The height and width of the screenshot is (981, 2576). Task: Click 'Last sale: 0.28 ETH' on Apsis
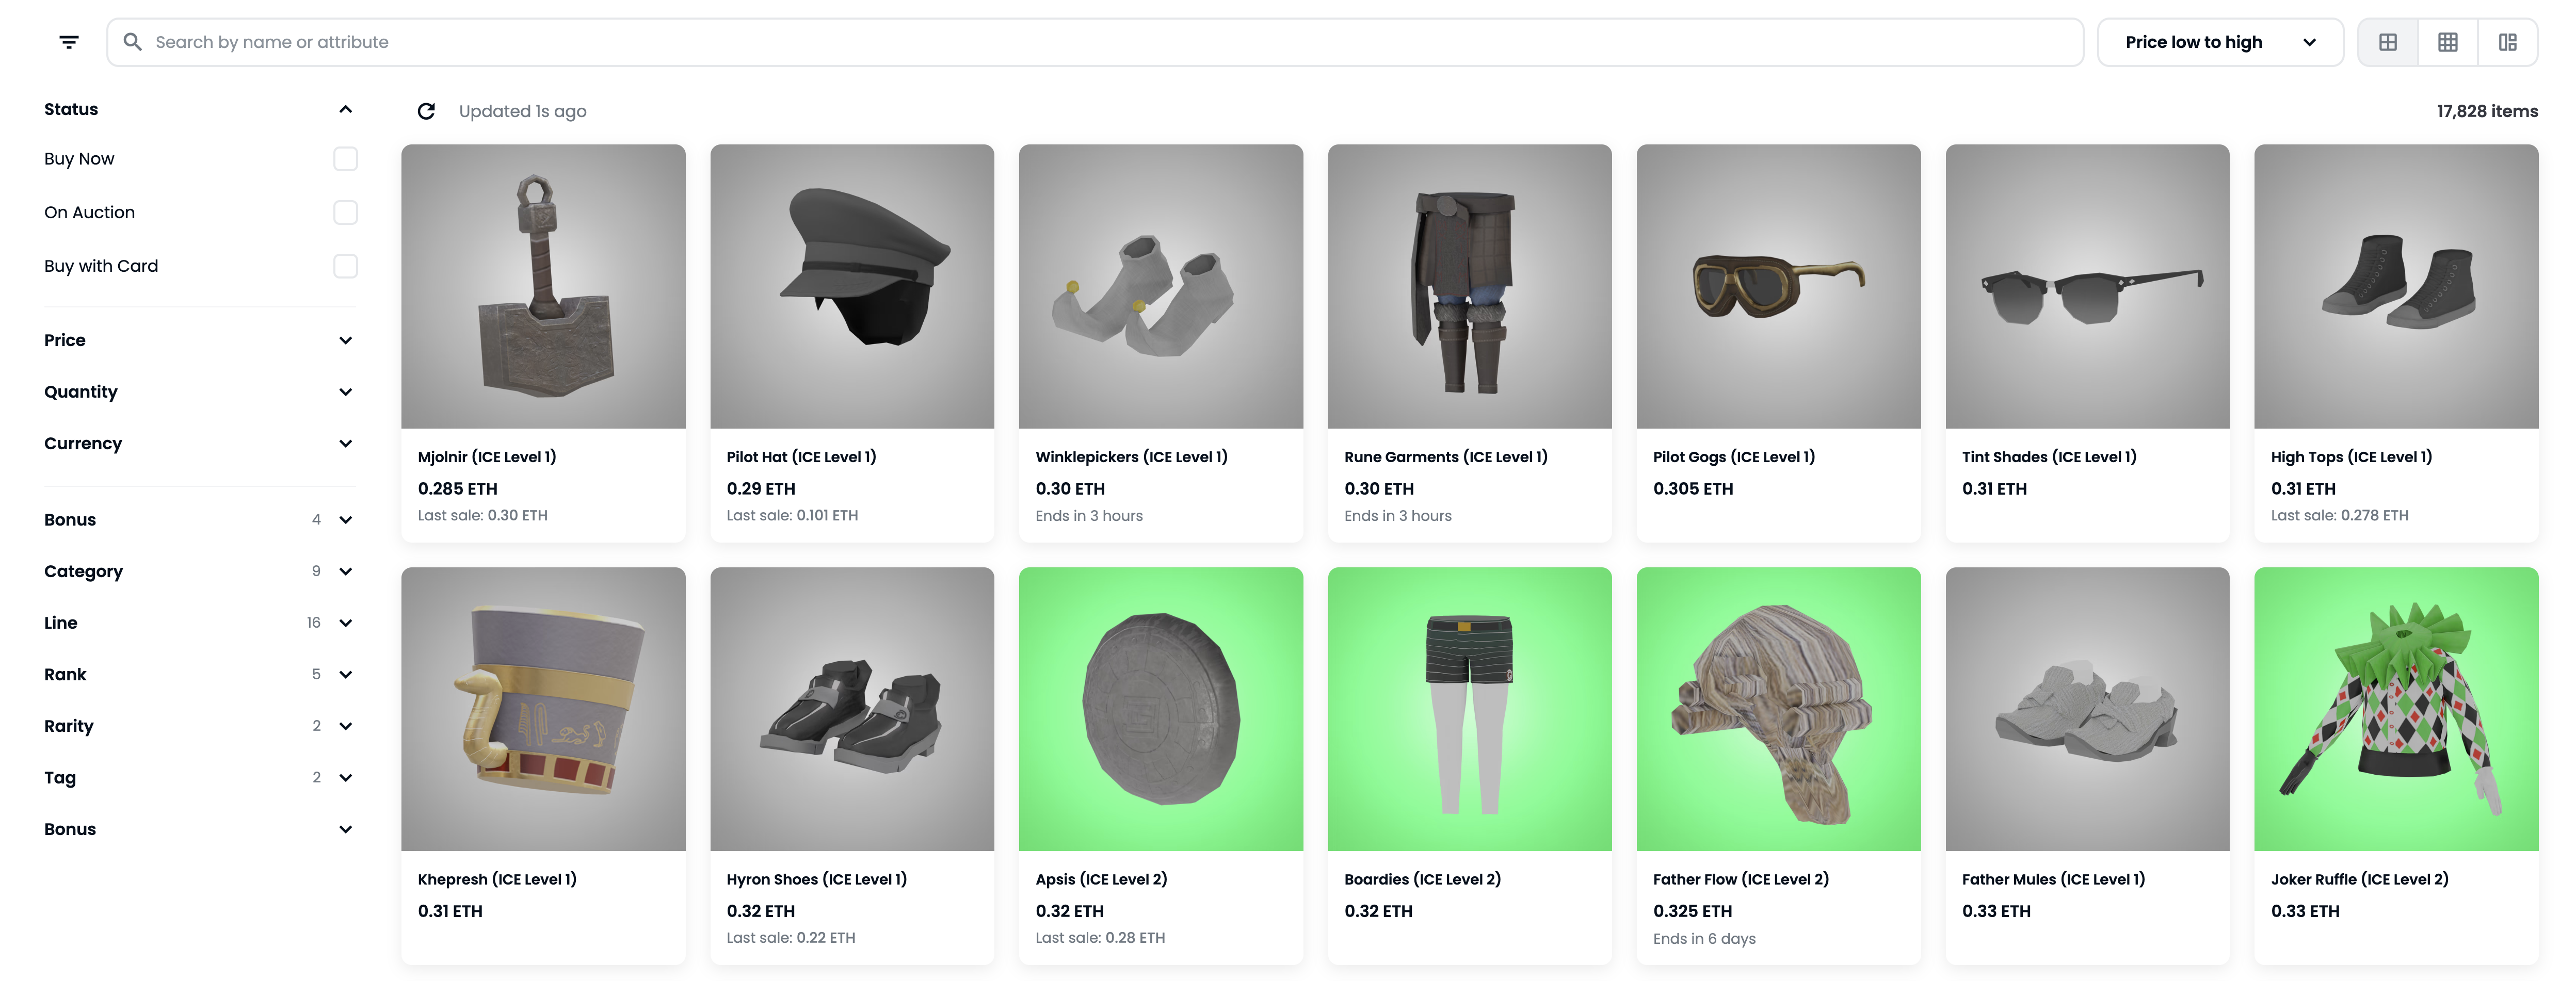tap(1099, 938)
